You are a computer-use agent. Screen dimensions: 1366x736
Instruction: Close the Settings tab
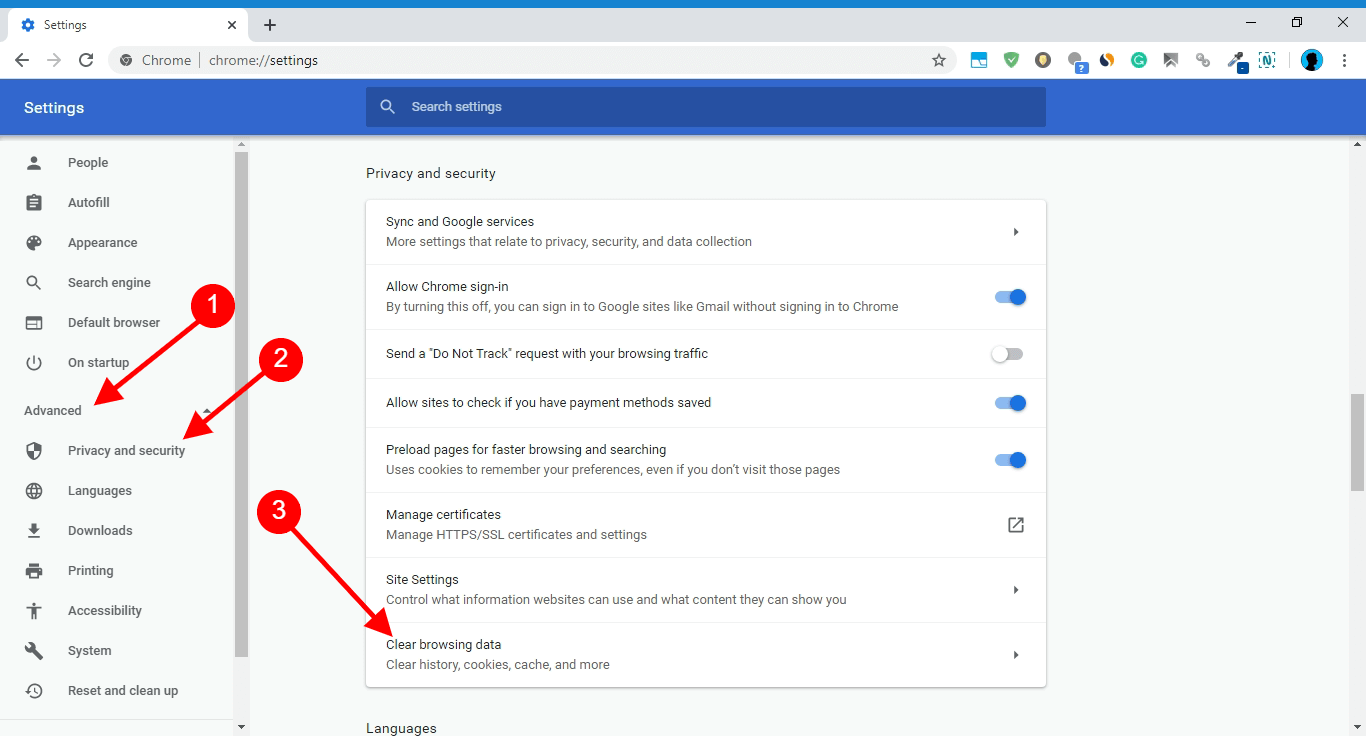[x=233, y=25]
